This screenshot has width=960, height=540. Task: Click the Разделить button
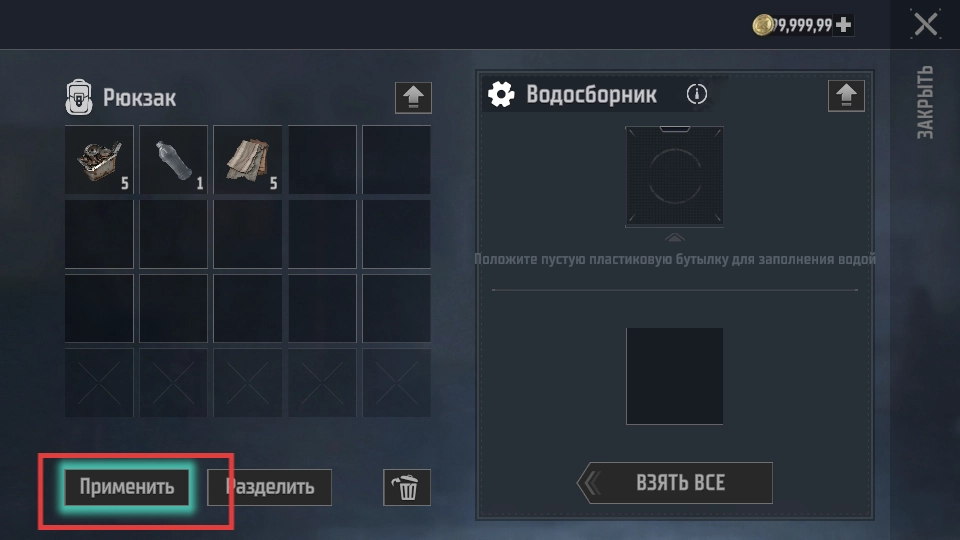tap(269, 487)
